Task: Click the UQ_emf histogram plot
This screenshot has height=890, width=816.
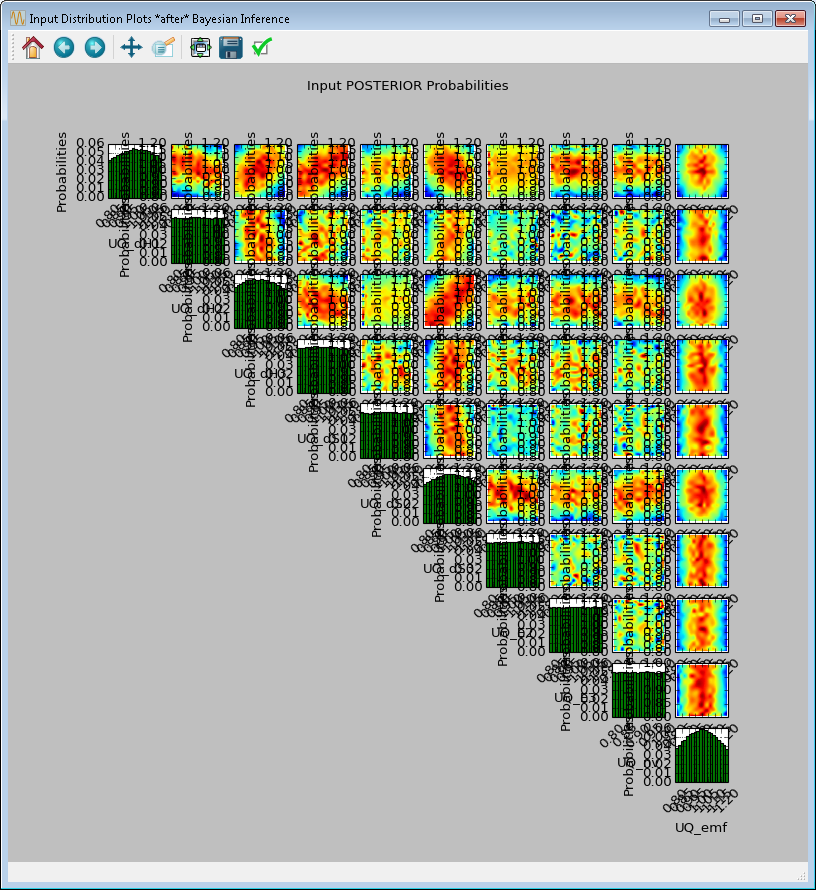Action: (701, 755)
